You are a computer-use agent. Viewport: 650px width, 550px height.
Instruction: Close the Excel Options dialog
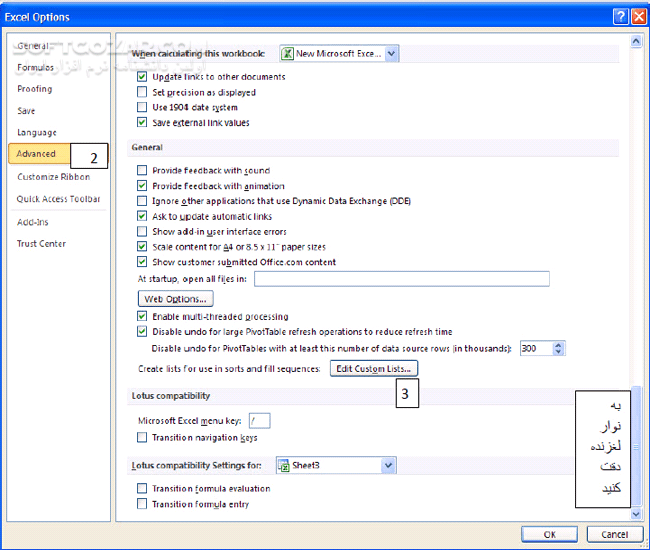pos(637,15)
